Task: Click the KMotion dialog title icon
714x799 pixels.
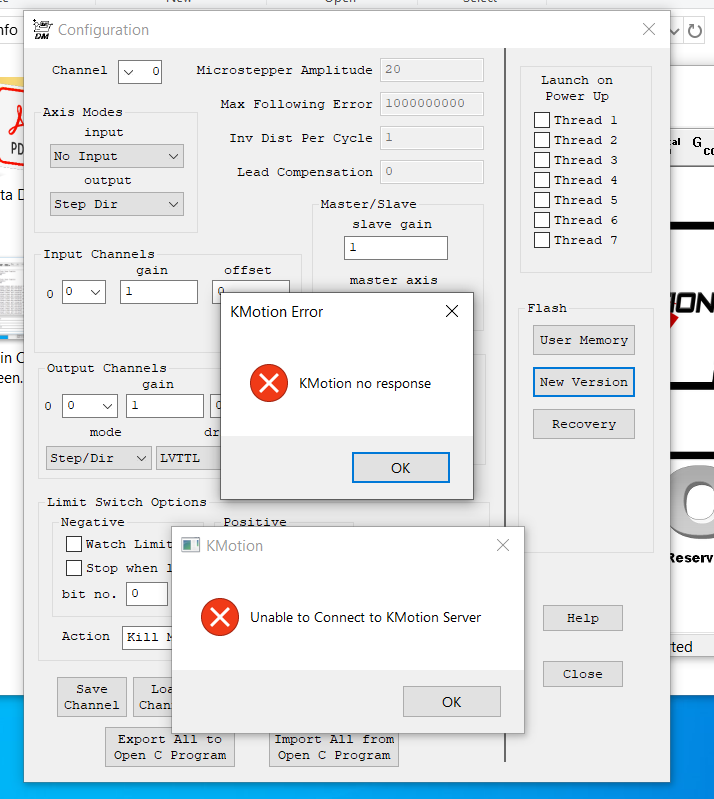Action: pyautogui.click(x=190, y=546)
